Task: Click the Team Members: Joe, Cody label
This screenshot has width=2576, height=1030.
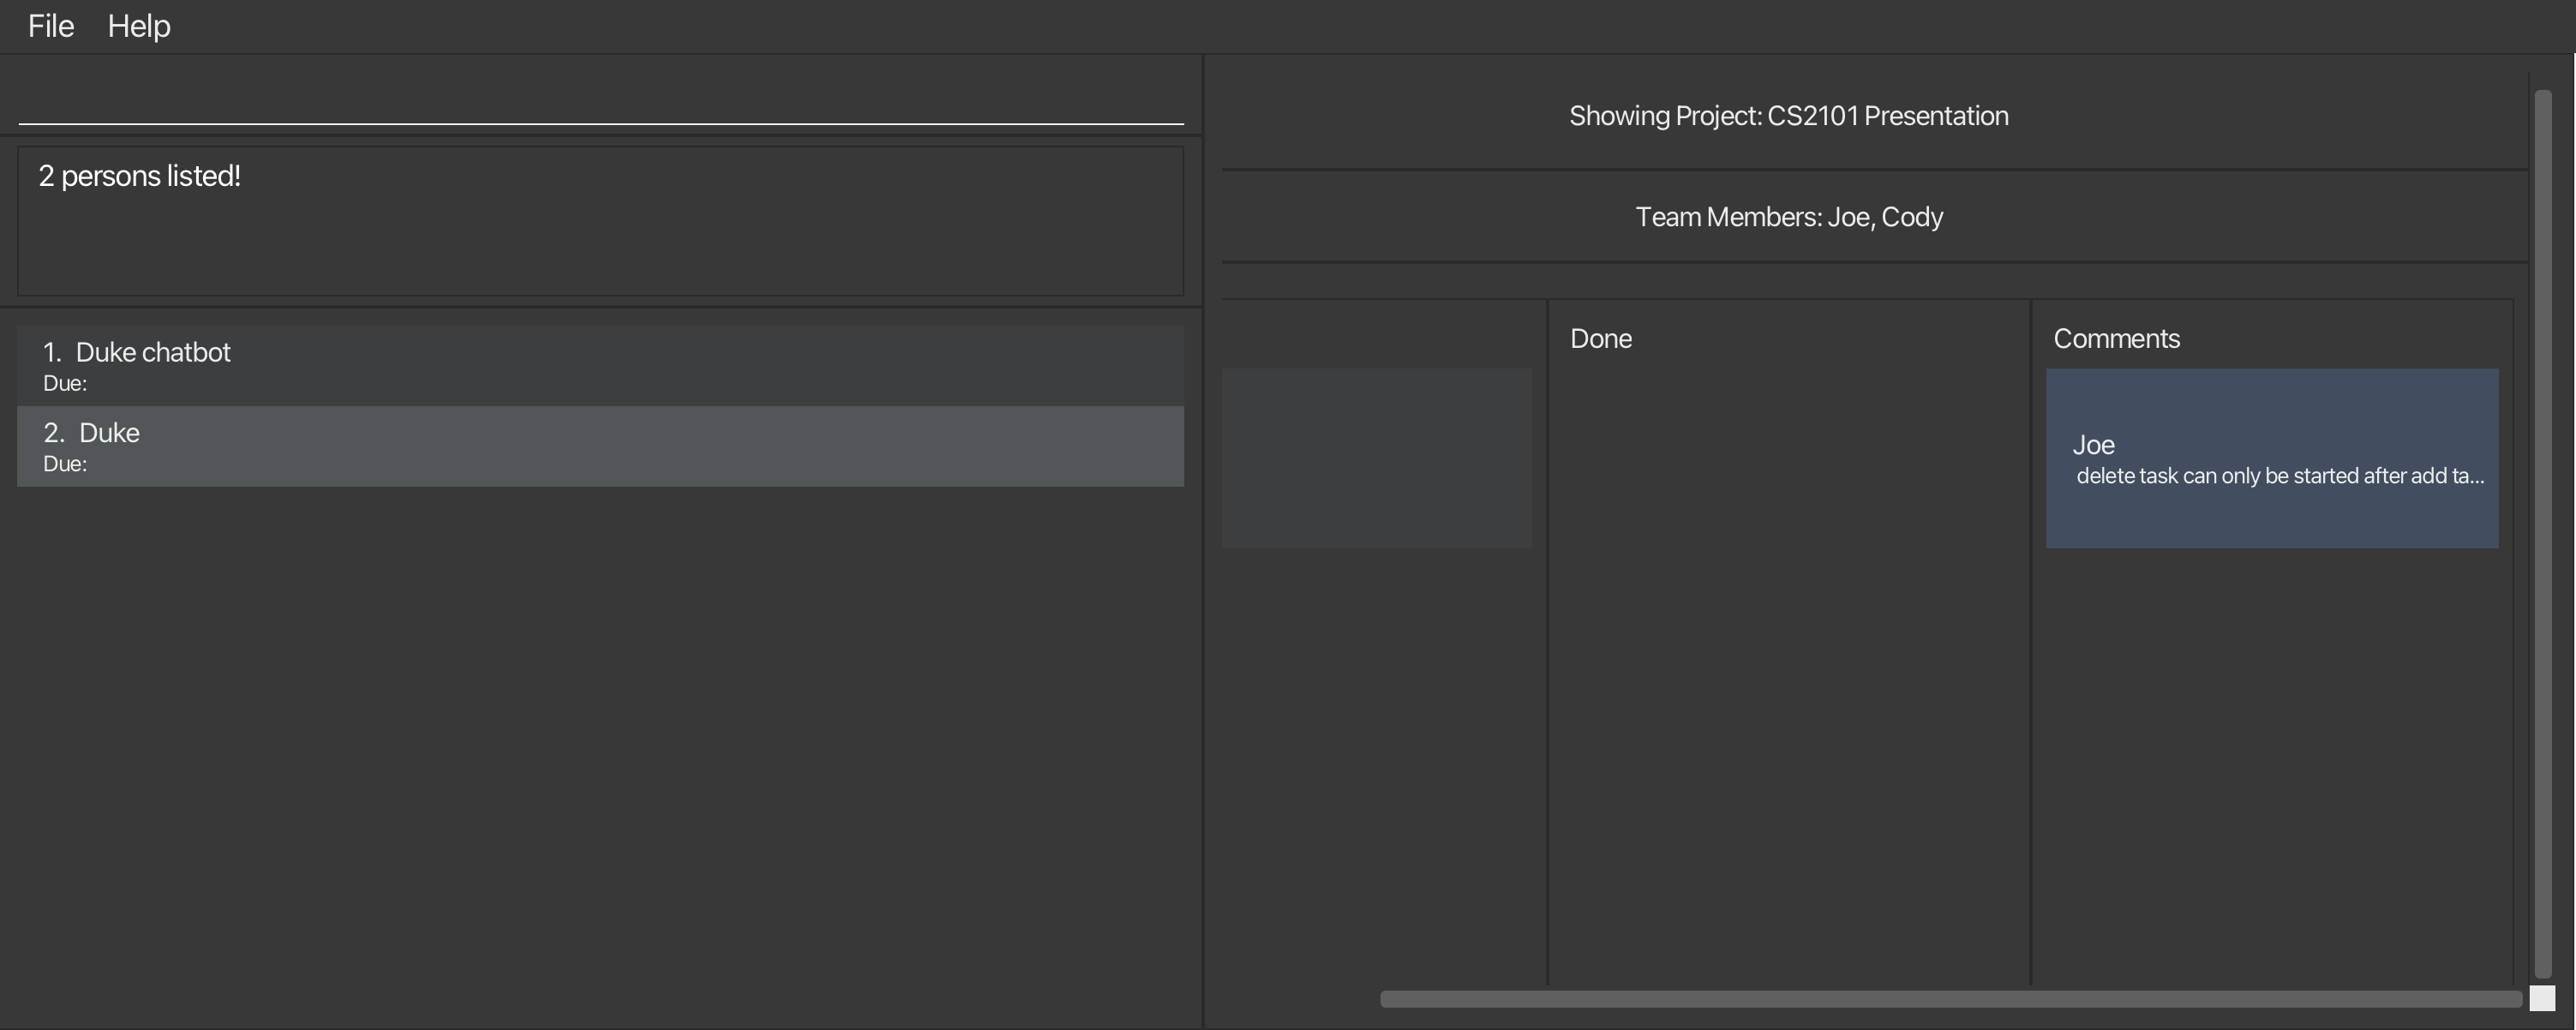Action: 1788,217
